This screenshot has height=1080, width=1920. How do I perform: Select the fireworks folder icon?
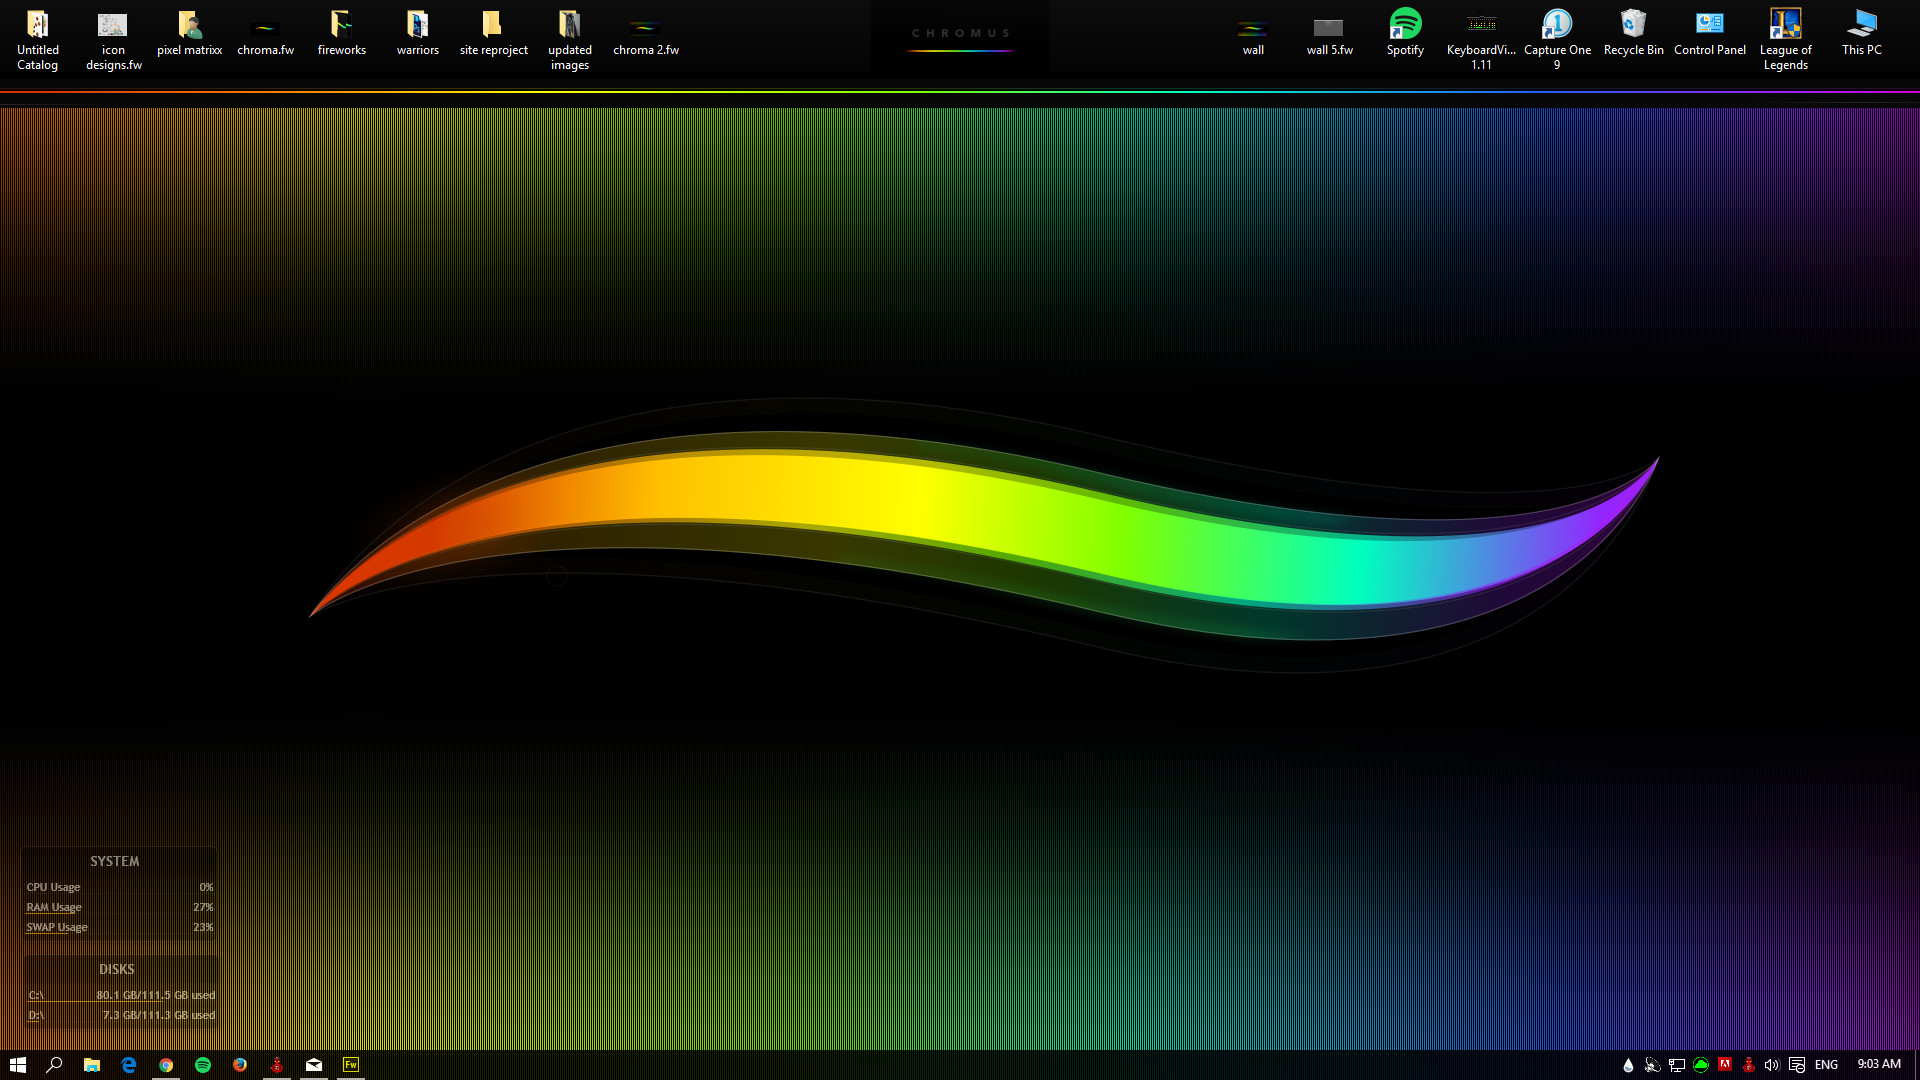[x=341, y=33]
